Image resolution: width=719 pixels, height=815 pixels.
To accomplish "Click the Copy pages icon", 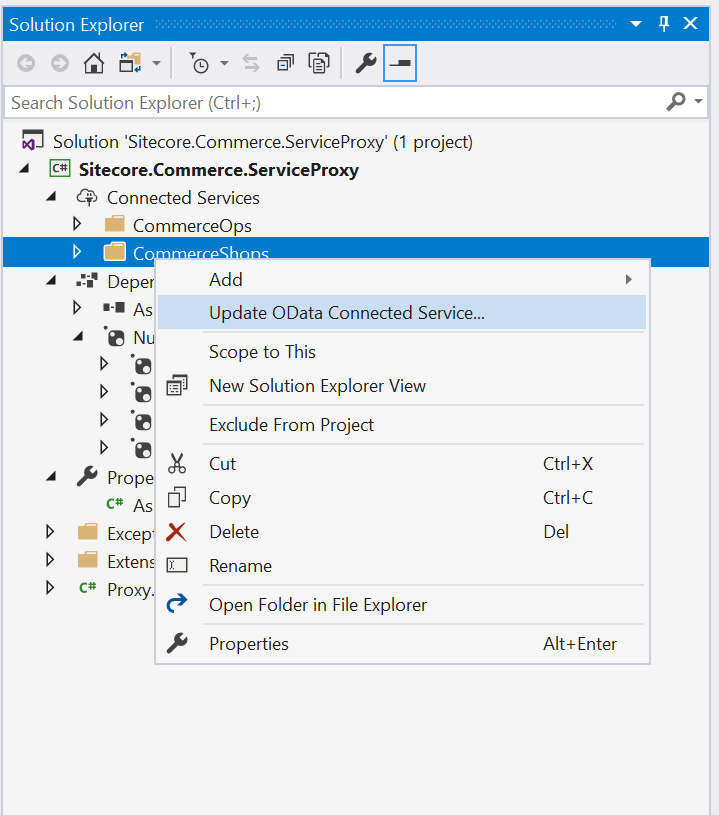I will (x=177, y=497).
